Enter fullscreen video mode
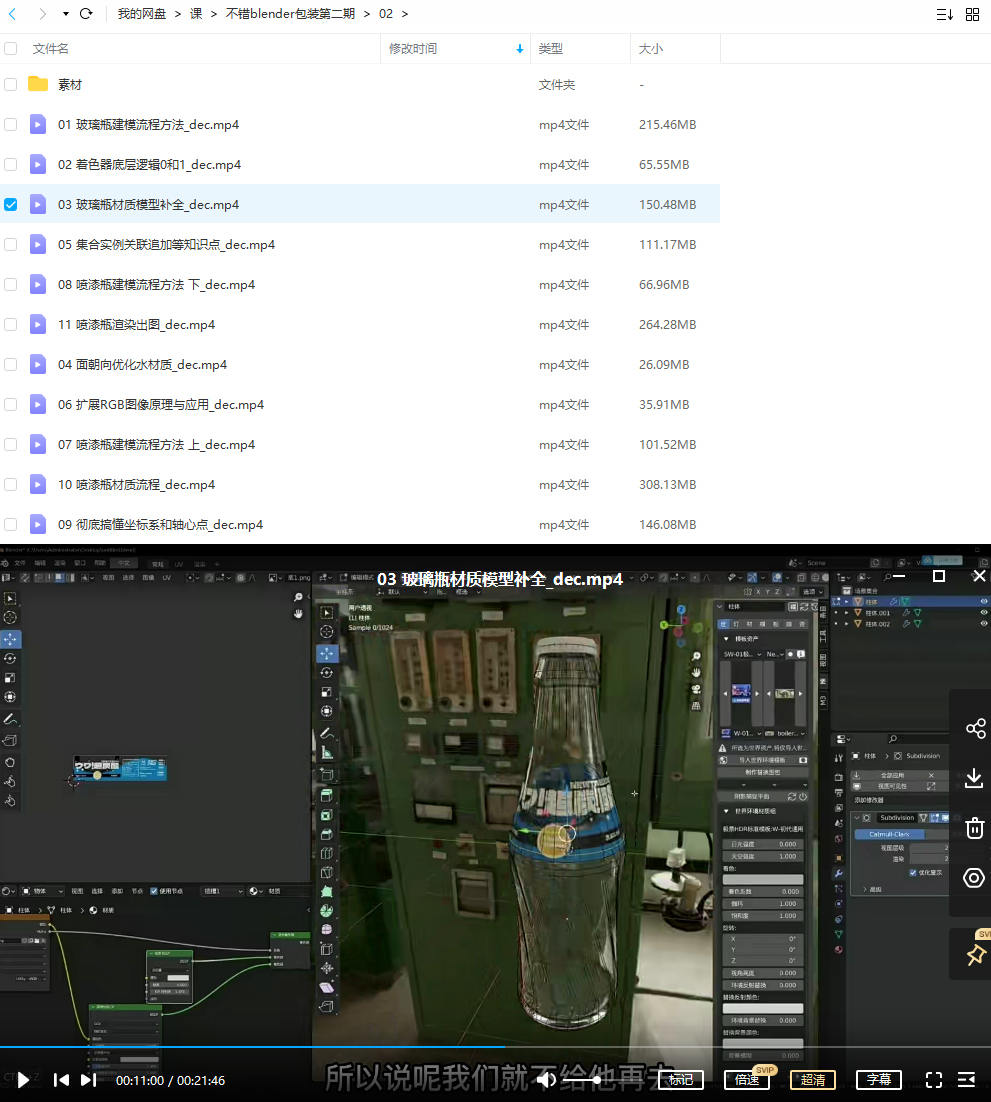Screen dimensions: 991x1102 click(933, 1080)
